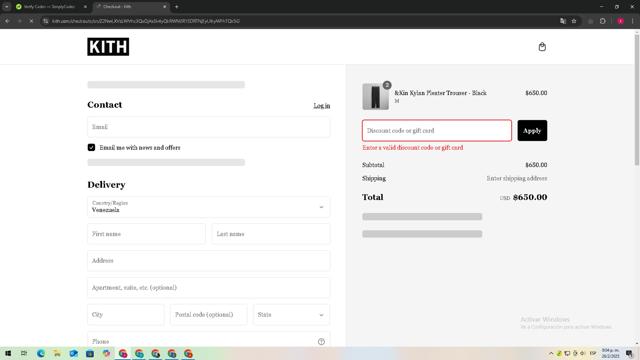
Task: Open the tab search dropdown arrow
Action: point(7,7)
